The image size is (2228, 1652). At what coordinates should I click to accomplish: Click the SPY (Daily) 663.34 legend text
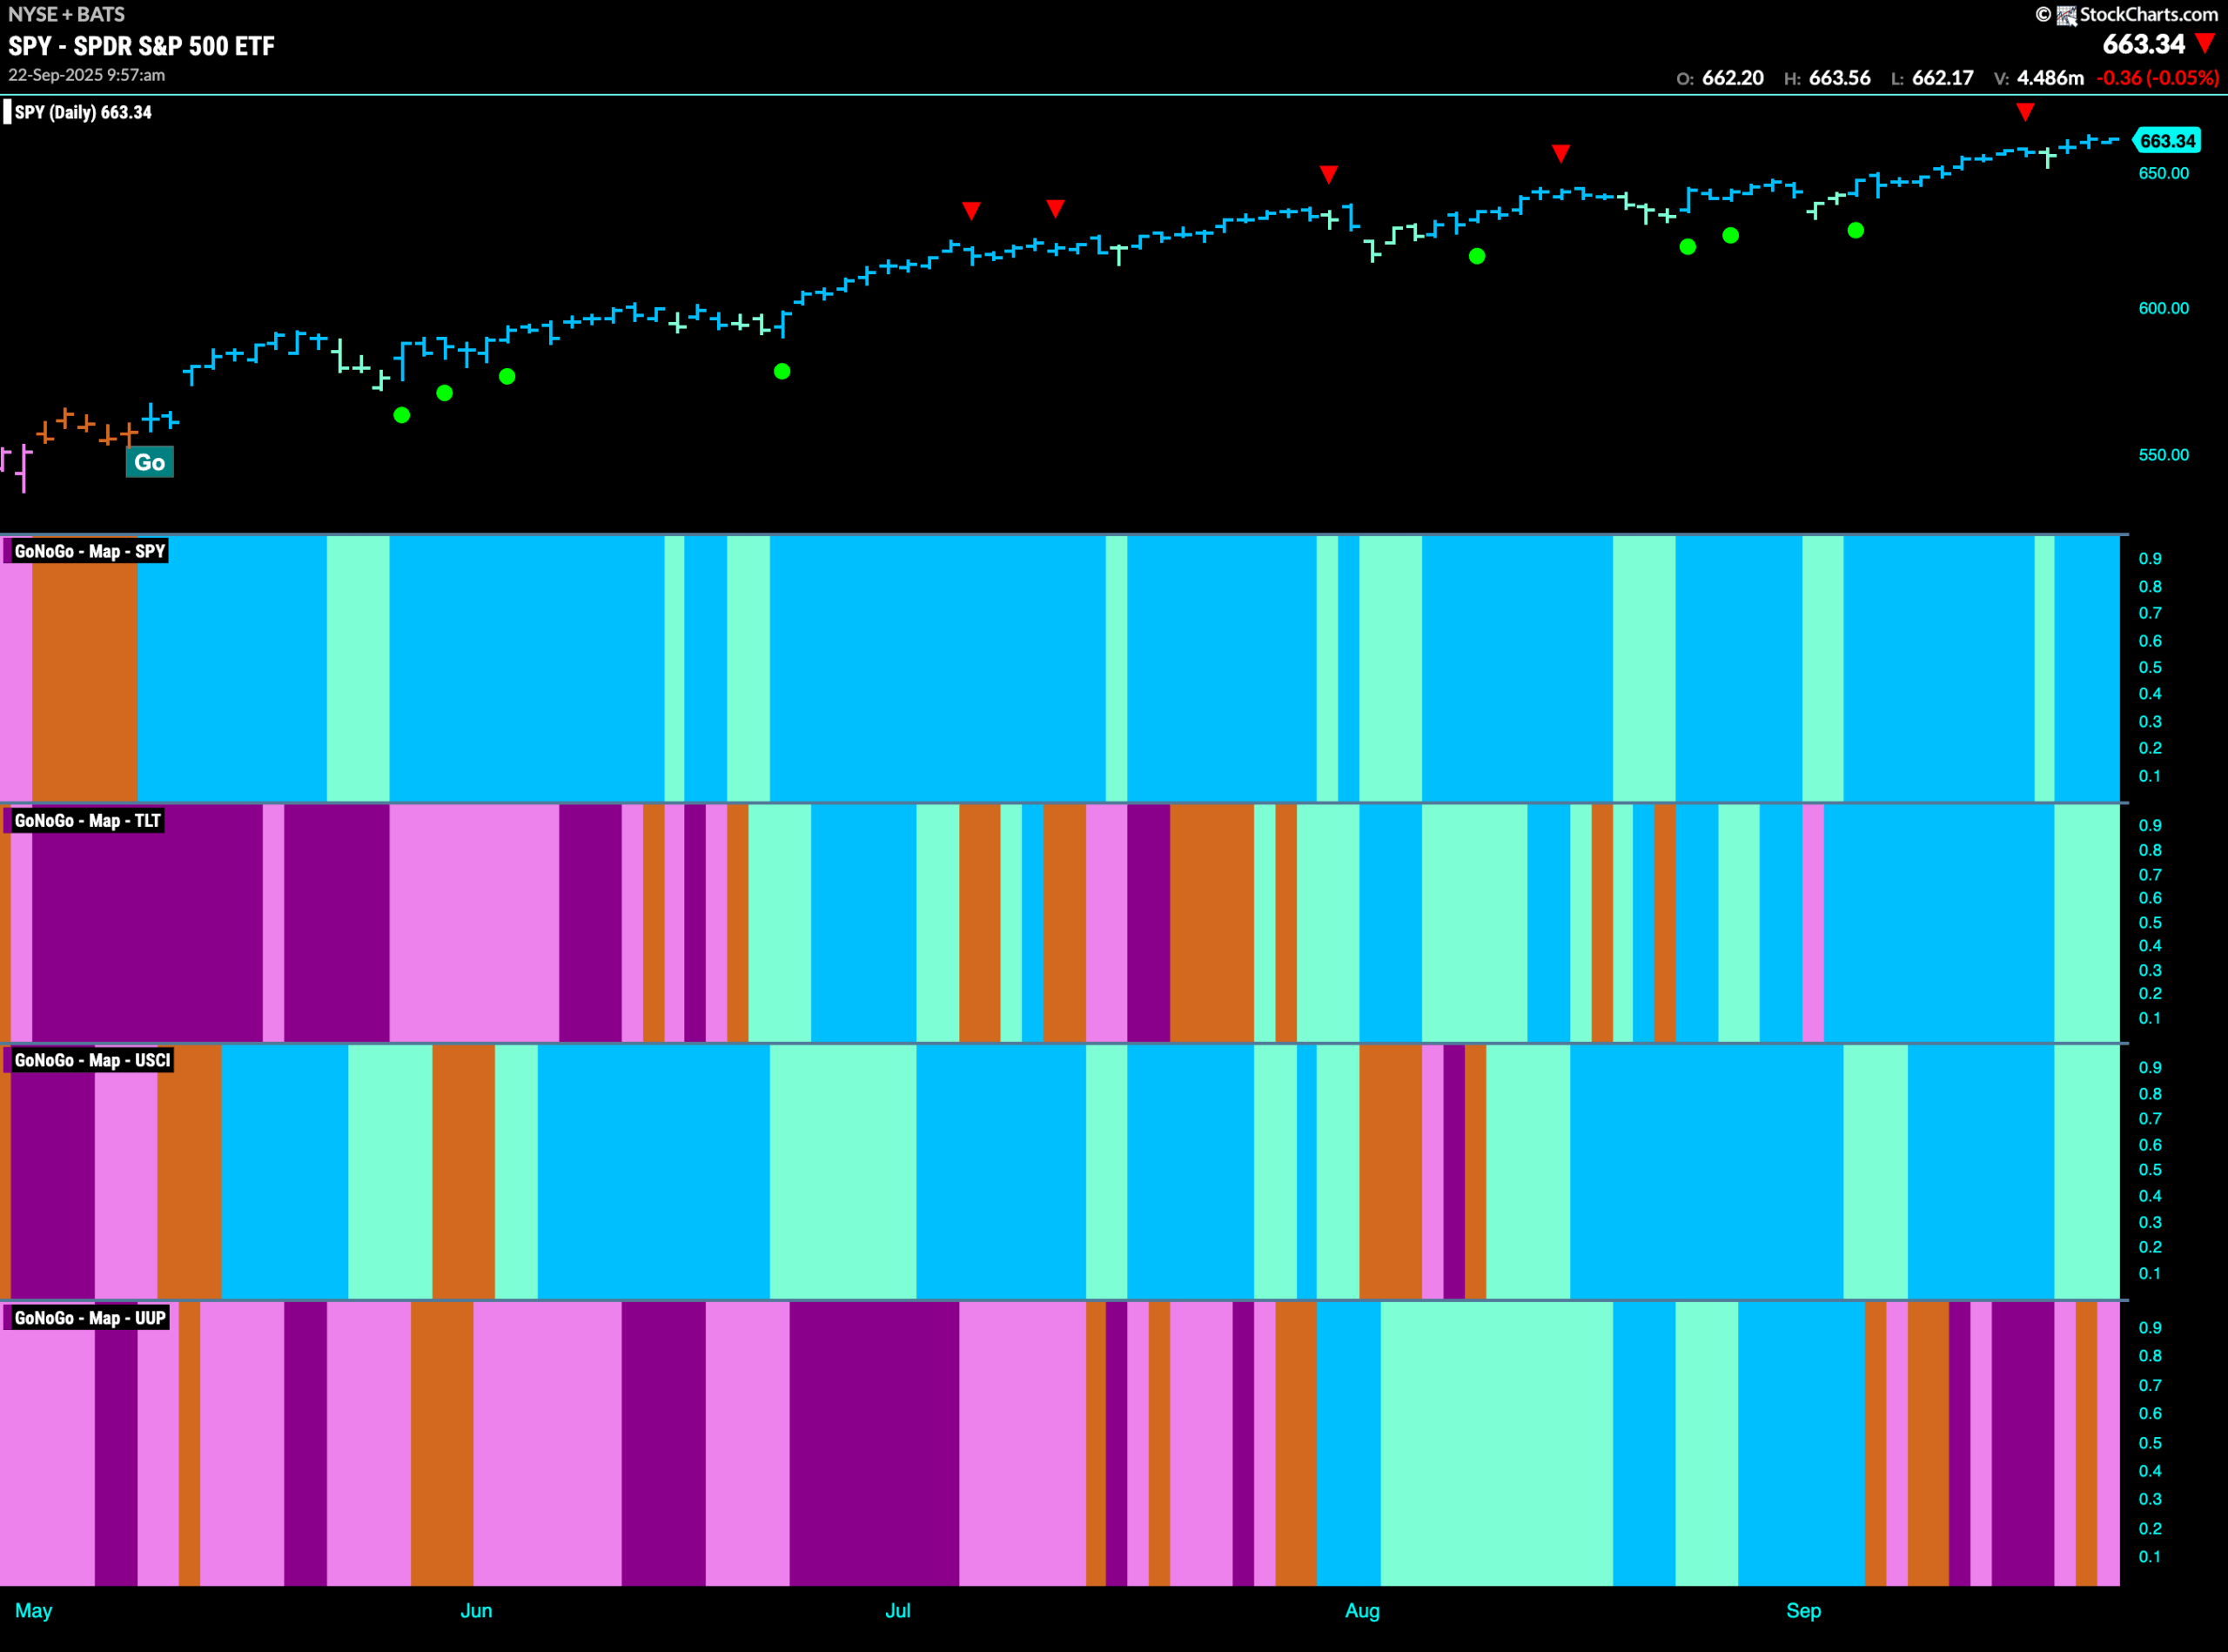pos(83,112)
